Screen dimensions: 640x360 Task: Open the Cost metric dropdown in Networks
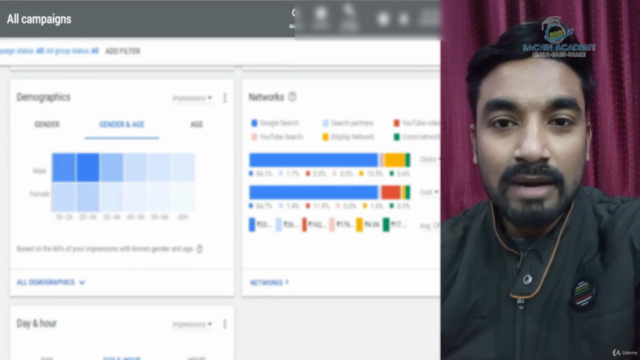point(430,192)
